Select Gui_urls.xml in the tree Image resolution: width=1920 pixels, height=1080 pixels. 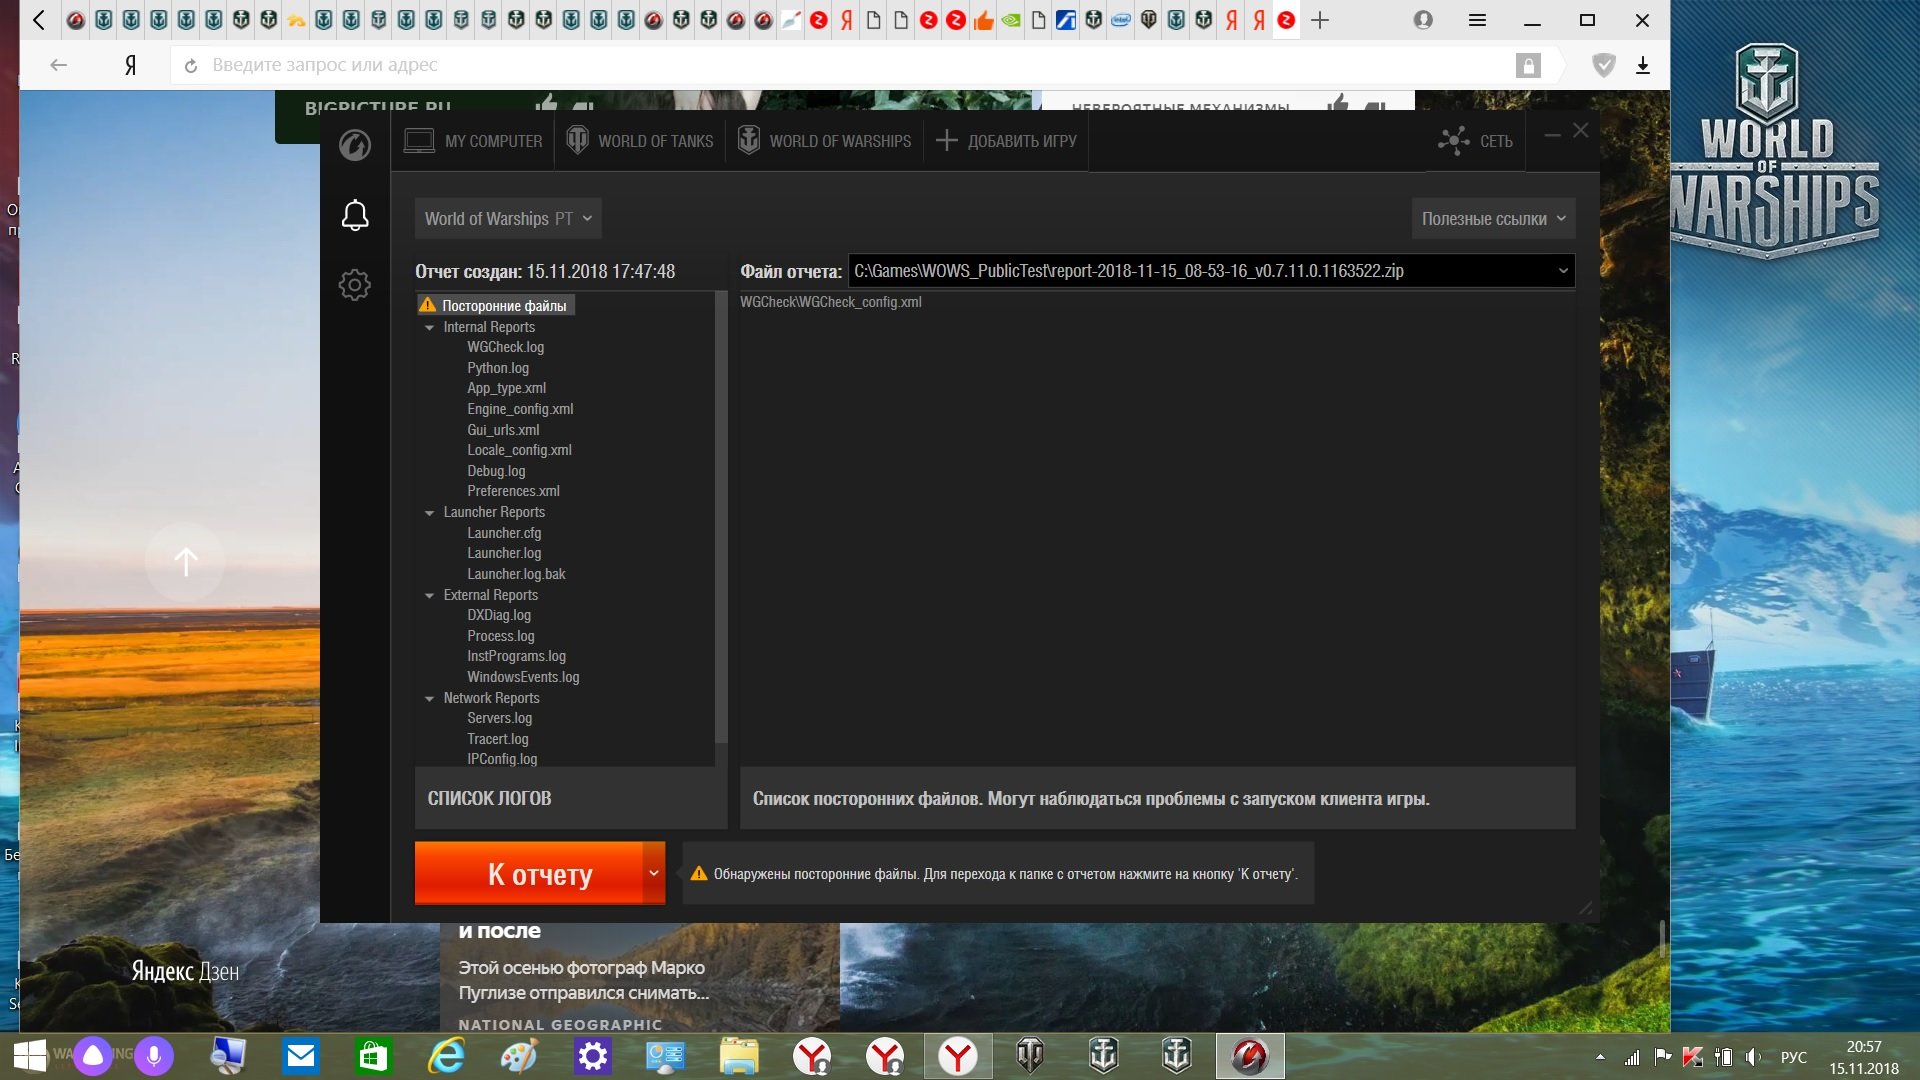coord(503,430)
